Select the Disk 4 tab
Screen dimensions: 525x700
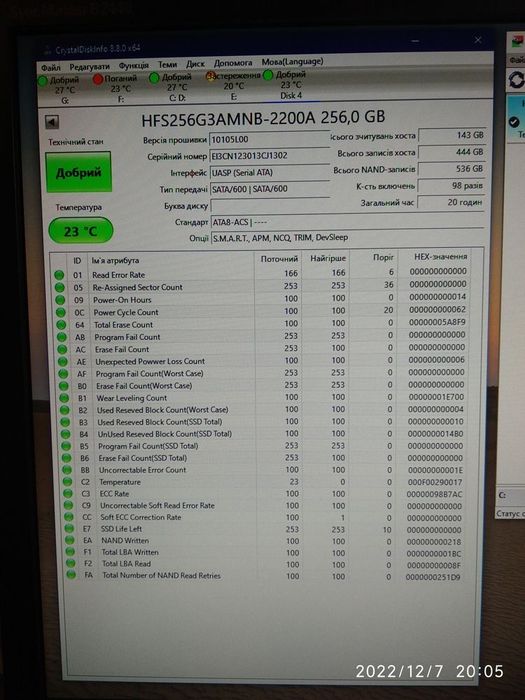click(x=286, y=85)
